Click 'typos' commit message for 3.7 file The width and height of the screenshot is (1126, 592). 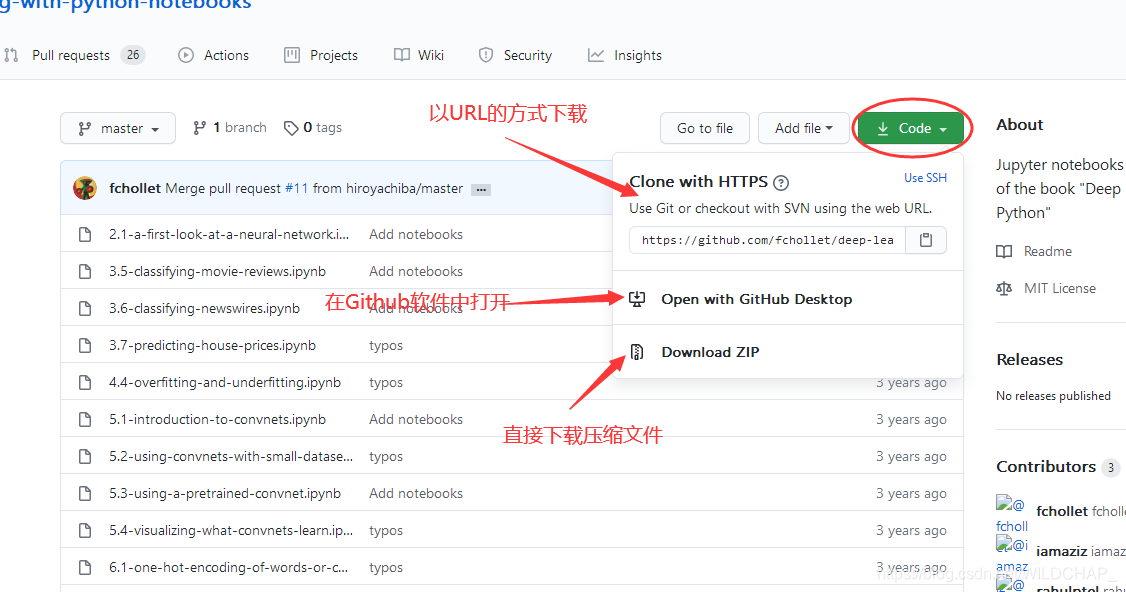[386, 346]
